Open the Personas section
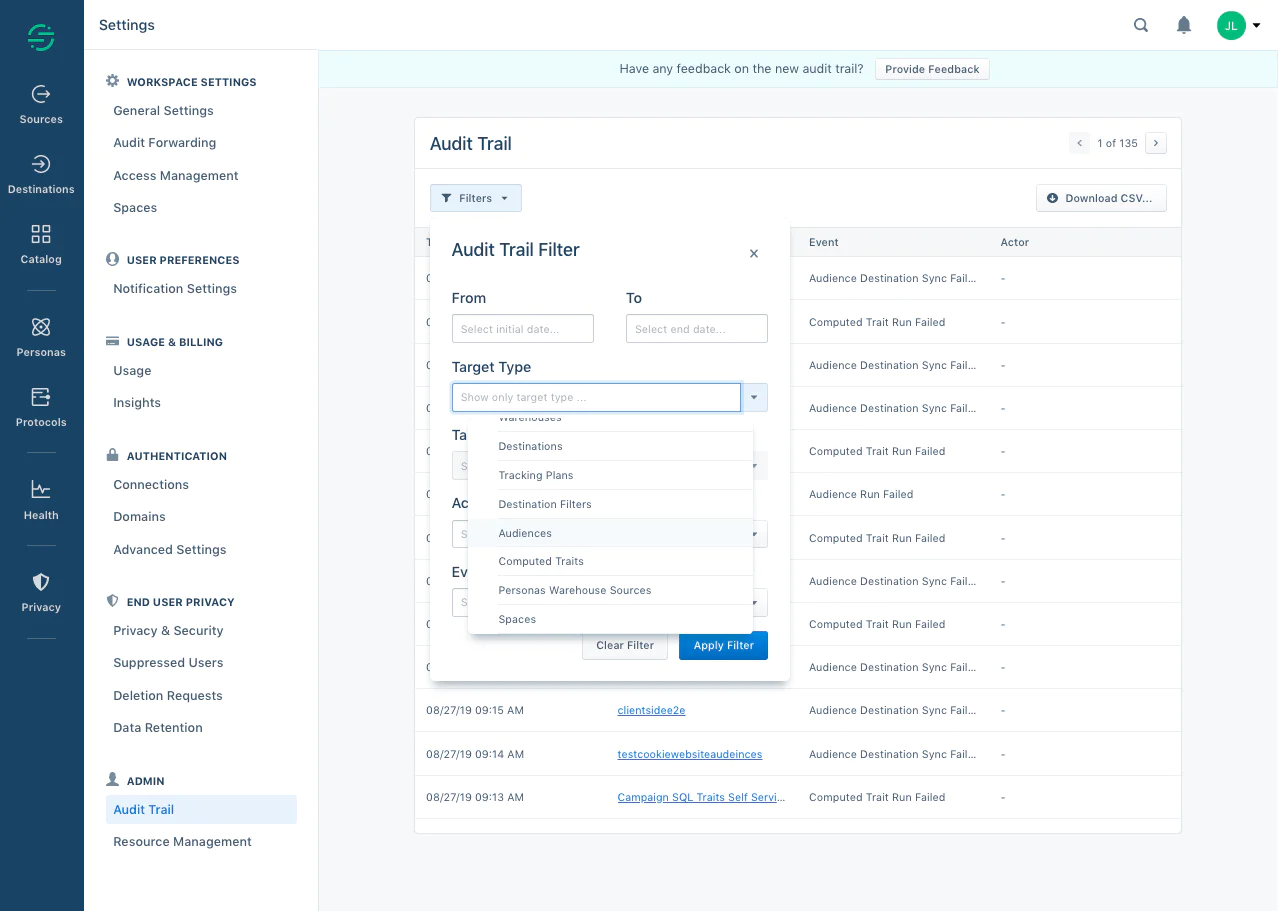Screen dimensions: 1278x911 (40, 336)
